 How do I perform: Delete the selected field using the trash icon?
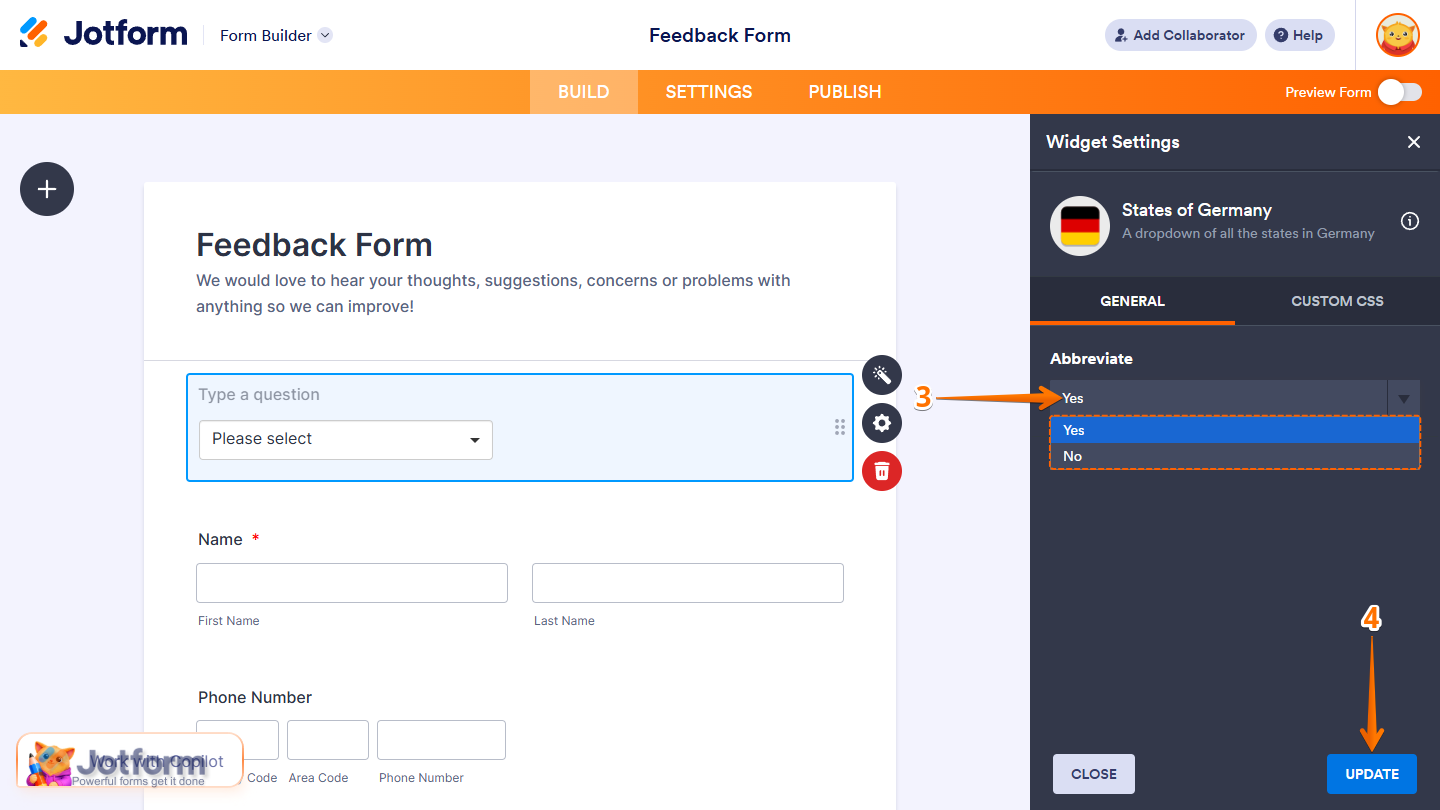pos(881,471)
